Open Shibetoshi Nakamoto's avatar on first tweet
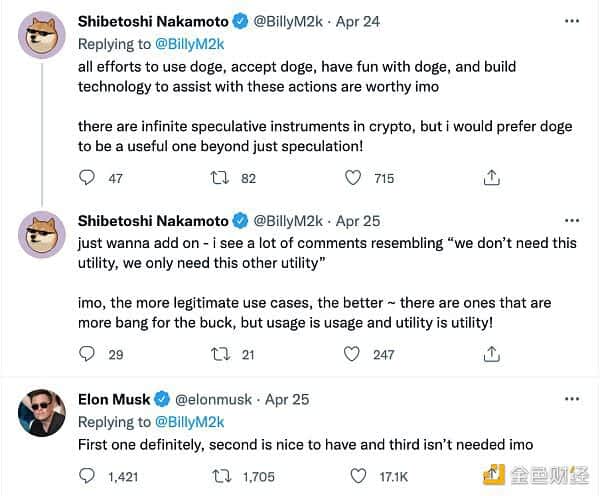Screen dimensions: 600x496 [x=42, y=36]
